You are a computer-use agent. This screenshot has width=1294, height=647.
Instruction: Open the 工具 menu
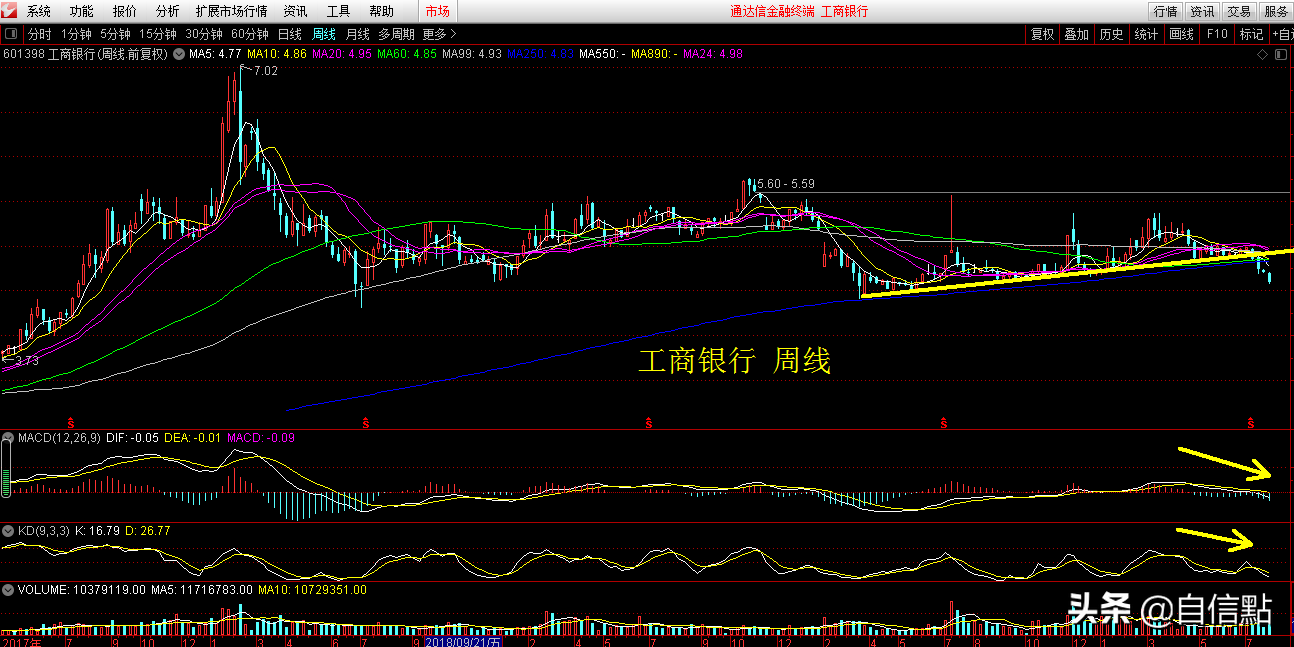pyautogui.click(x=339, y=11)
